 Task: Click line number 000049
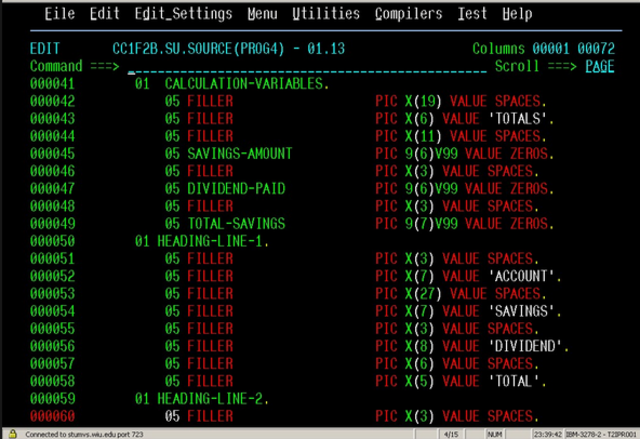[x=52, y=224]
